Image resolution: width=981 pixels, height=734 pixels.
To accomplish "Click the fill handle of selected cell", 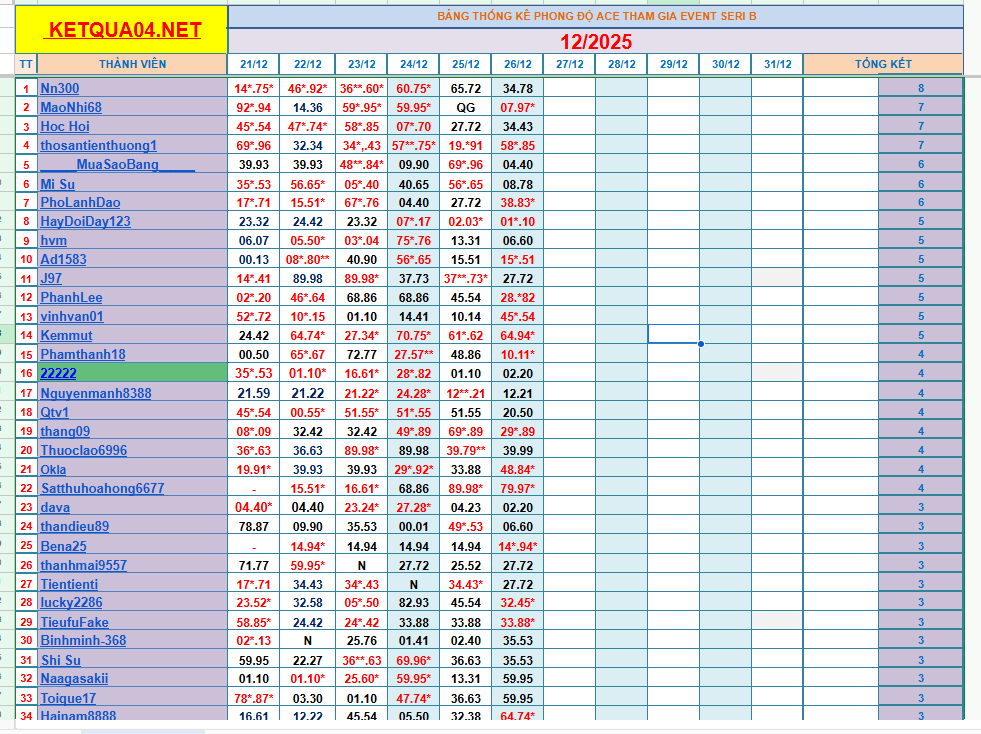I will (x=699, y=344).
